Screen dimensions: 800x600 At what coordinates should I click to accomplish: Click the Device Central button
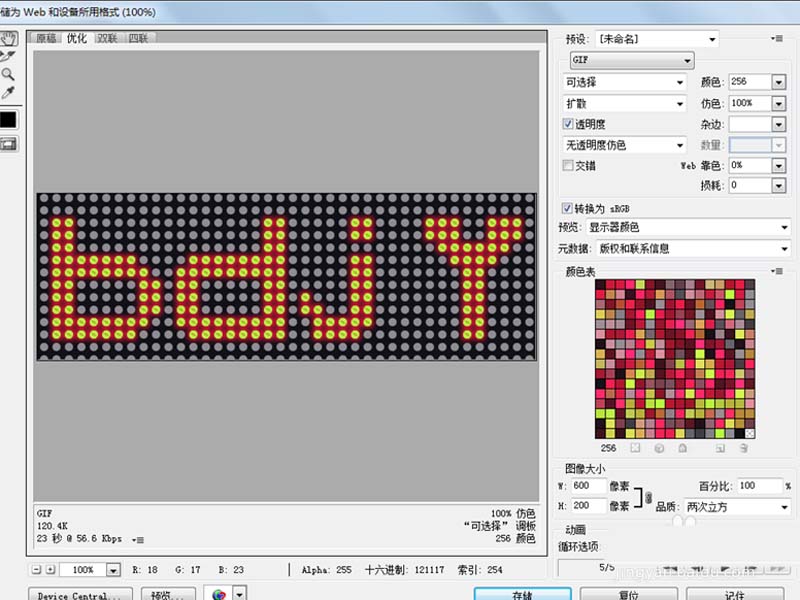[x=79, y=595]
